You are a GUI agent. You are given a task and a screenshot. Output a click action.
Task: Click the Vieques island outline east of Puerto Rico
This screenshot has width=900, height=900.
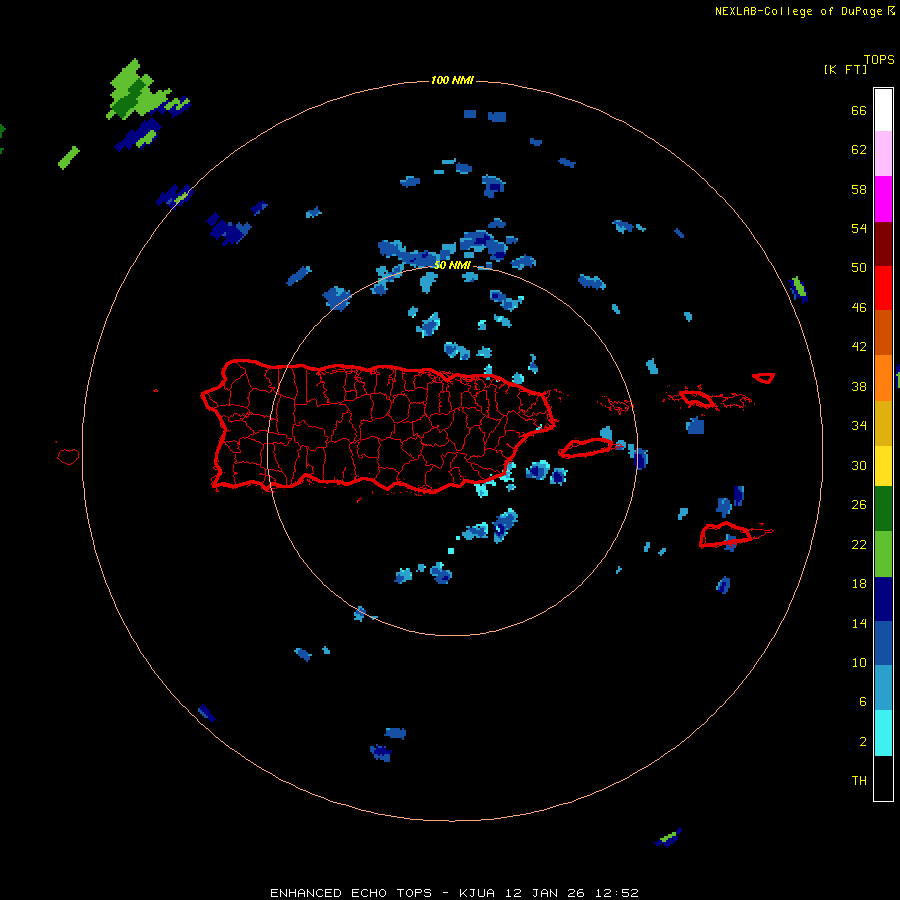point(587,448)
